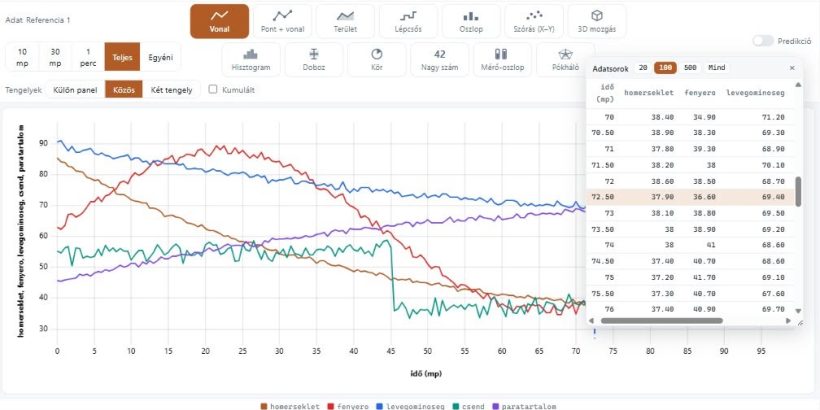Toggle csend series in legend
The image size is (820, 410).
tap(469, 406)
